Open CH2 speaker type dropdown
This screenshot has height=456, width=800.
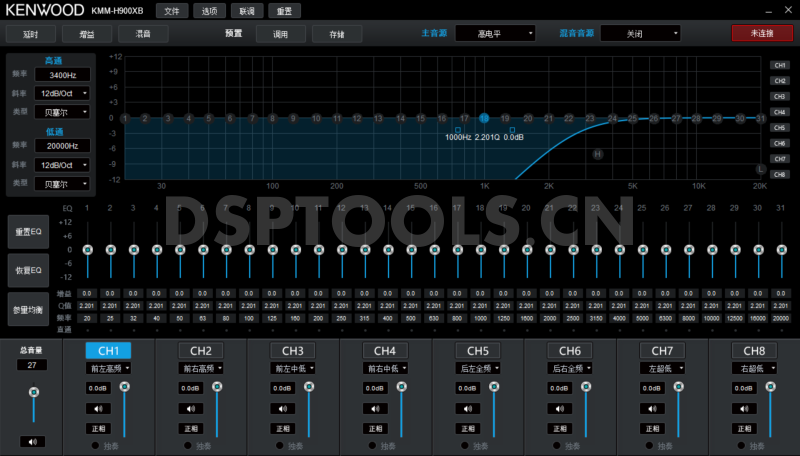[x=200, y=368]
